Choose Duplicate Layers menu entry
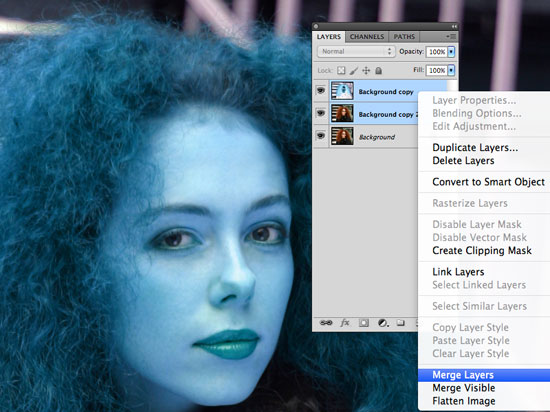 coord(484,148)
